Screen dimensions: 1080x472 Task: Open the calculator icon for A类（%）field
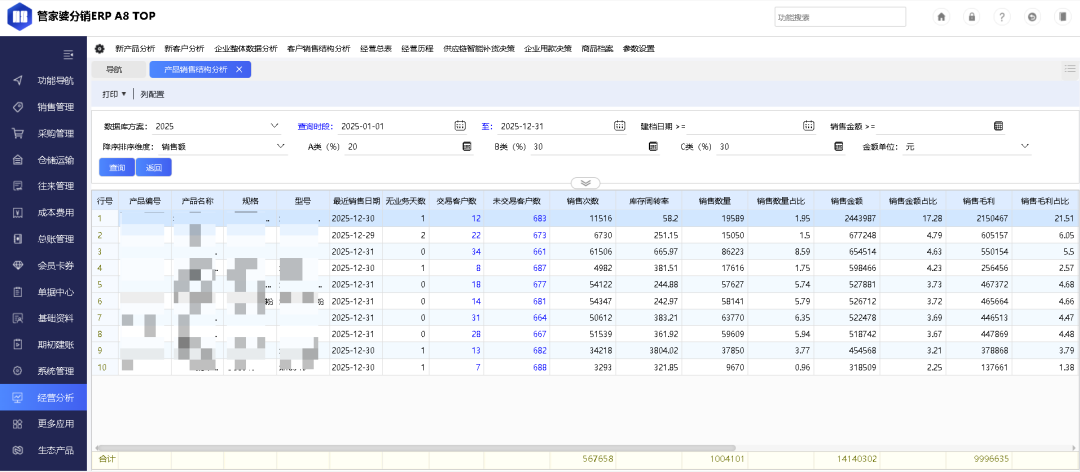(466, 146)
